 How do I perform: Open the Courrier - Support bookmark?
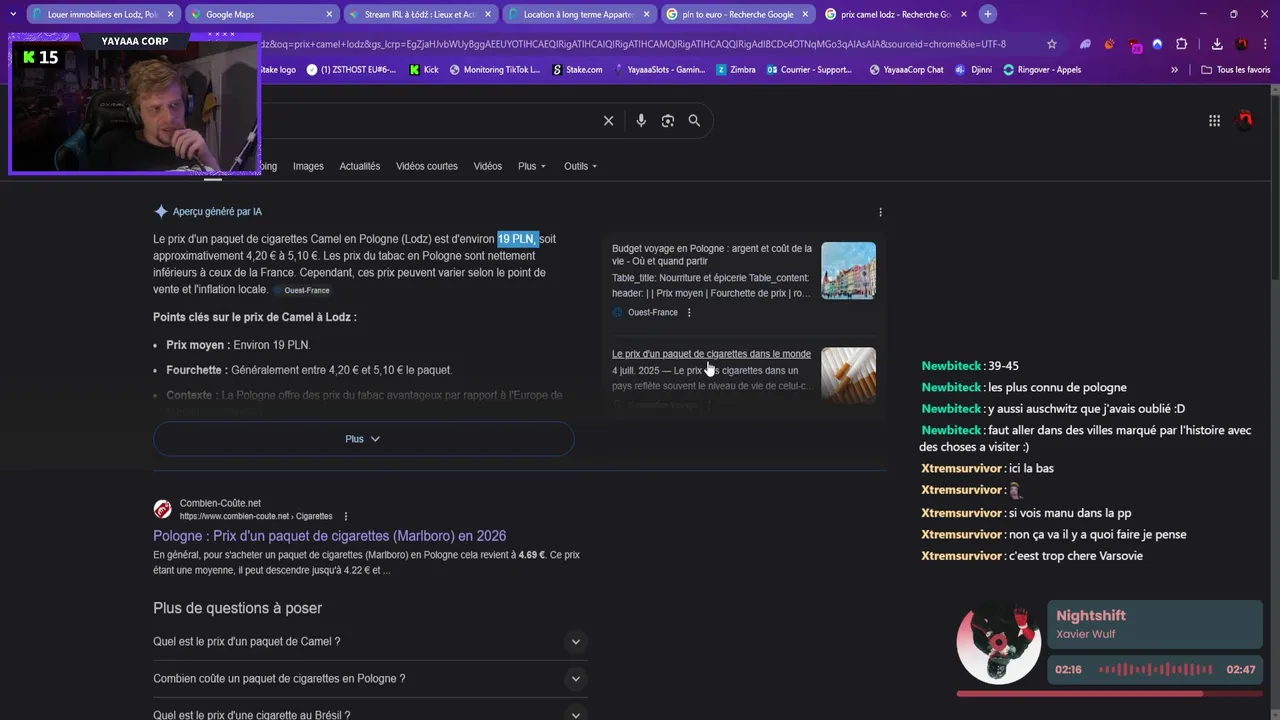[809, 70]
